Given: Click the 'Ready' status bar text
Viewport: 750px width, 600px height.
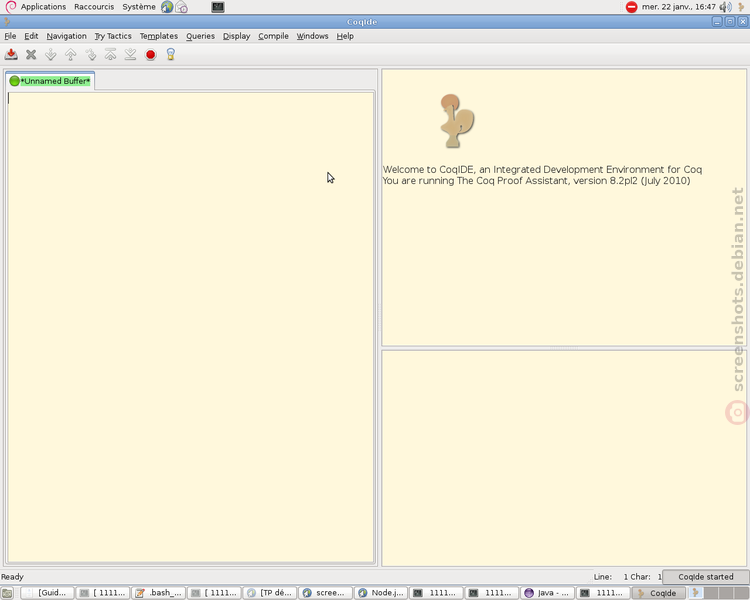Looking at the screenshot, I should click(x=12, y=577).
